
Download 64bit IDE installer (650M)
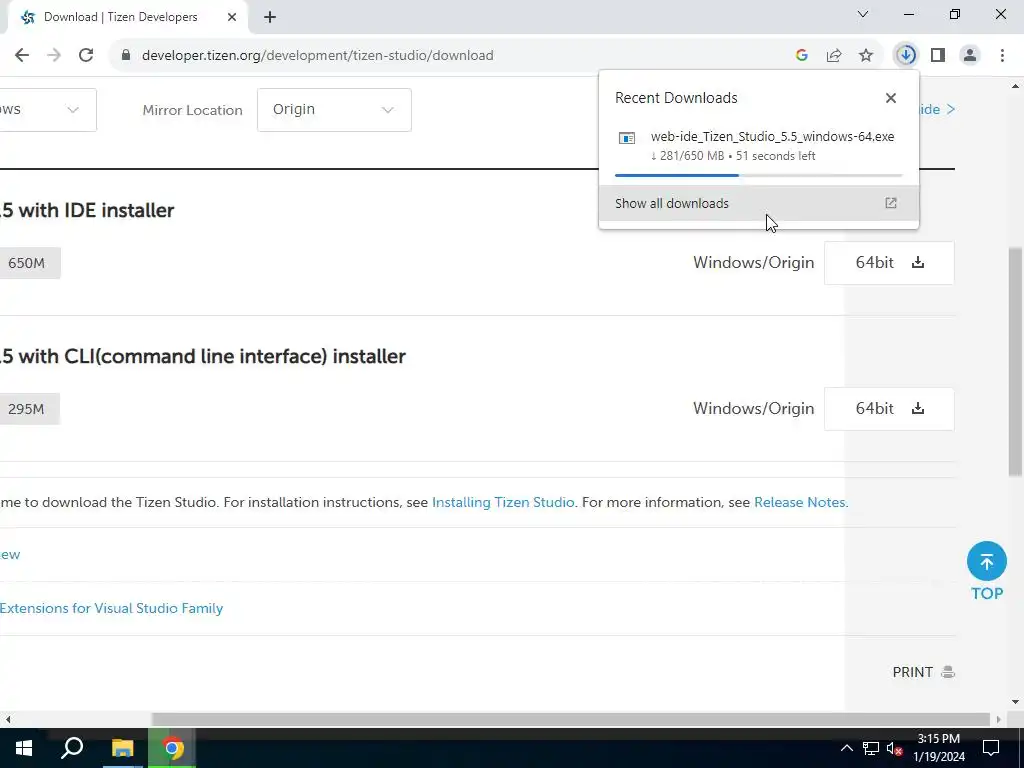[889, 263]
